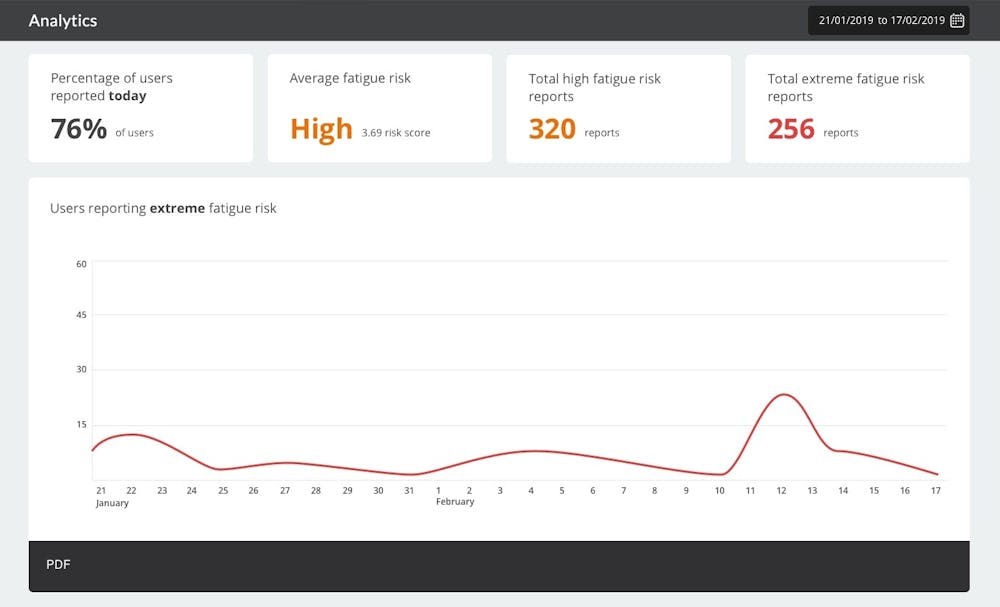
Task: Click the x-axis date label 14
Action: [x=843, y=490]
